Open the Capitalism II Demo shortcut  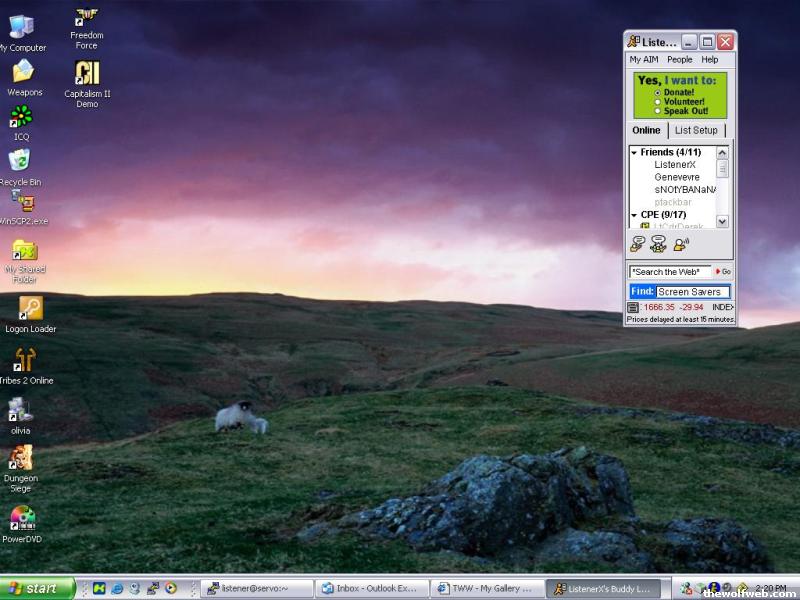(87, 74)
